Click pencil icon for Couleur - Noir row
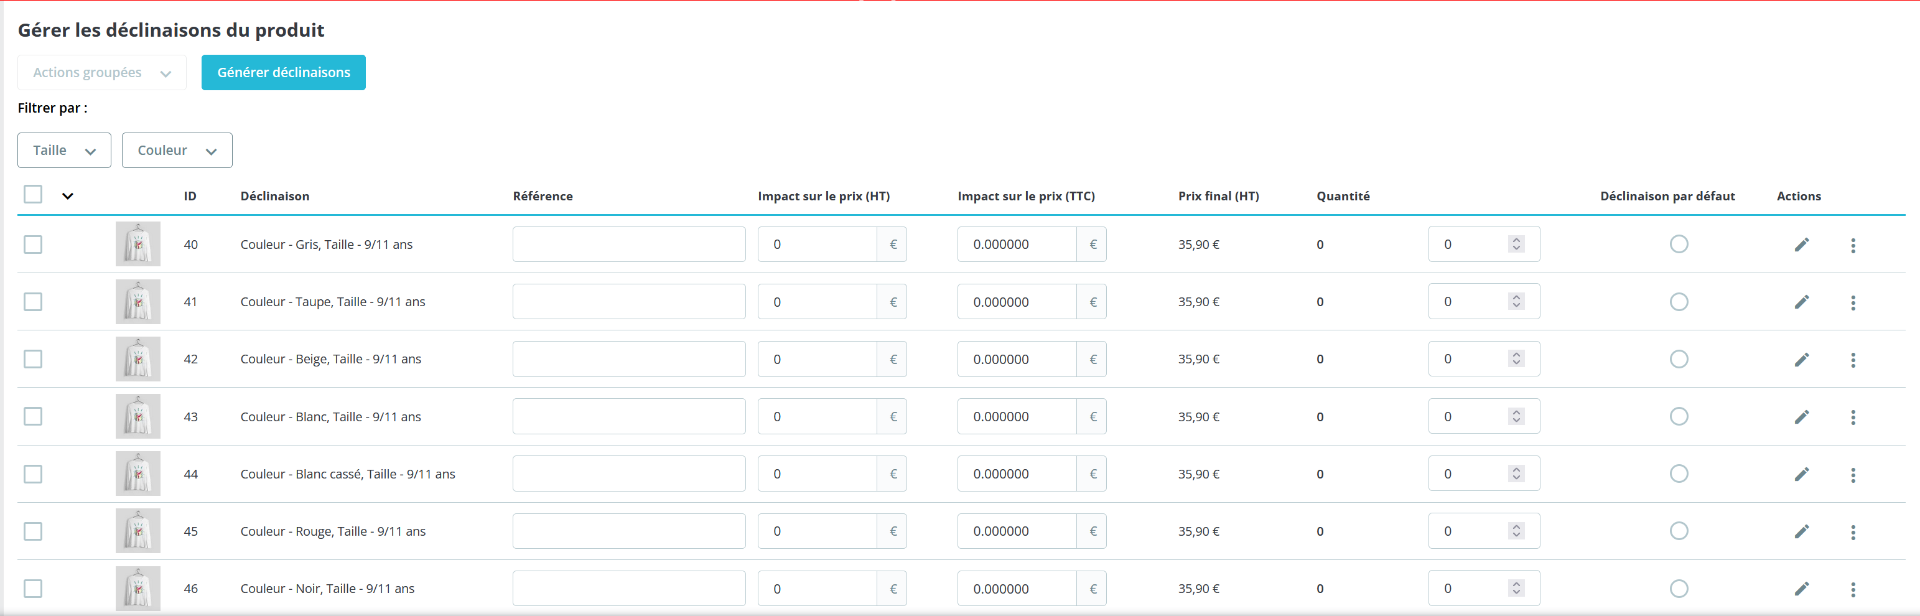Image resolution: width=1920 pixels, height=616 pixels. click(x=1801, y=589)
